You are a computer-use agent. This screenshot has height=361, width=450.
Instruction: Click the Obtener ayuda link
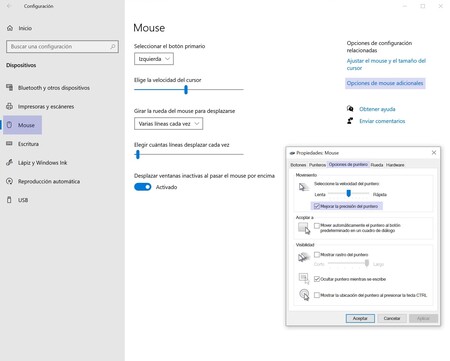pyautogui.click(x=377, y=109)
